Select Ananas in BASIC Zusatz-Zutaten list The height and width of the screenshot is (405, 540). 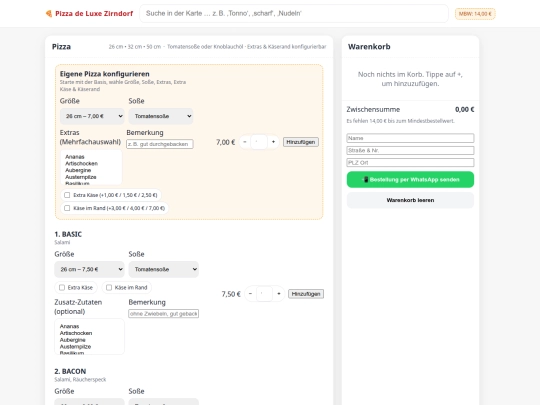point(70,326)
